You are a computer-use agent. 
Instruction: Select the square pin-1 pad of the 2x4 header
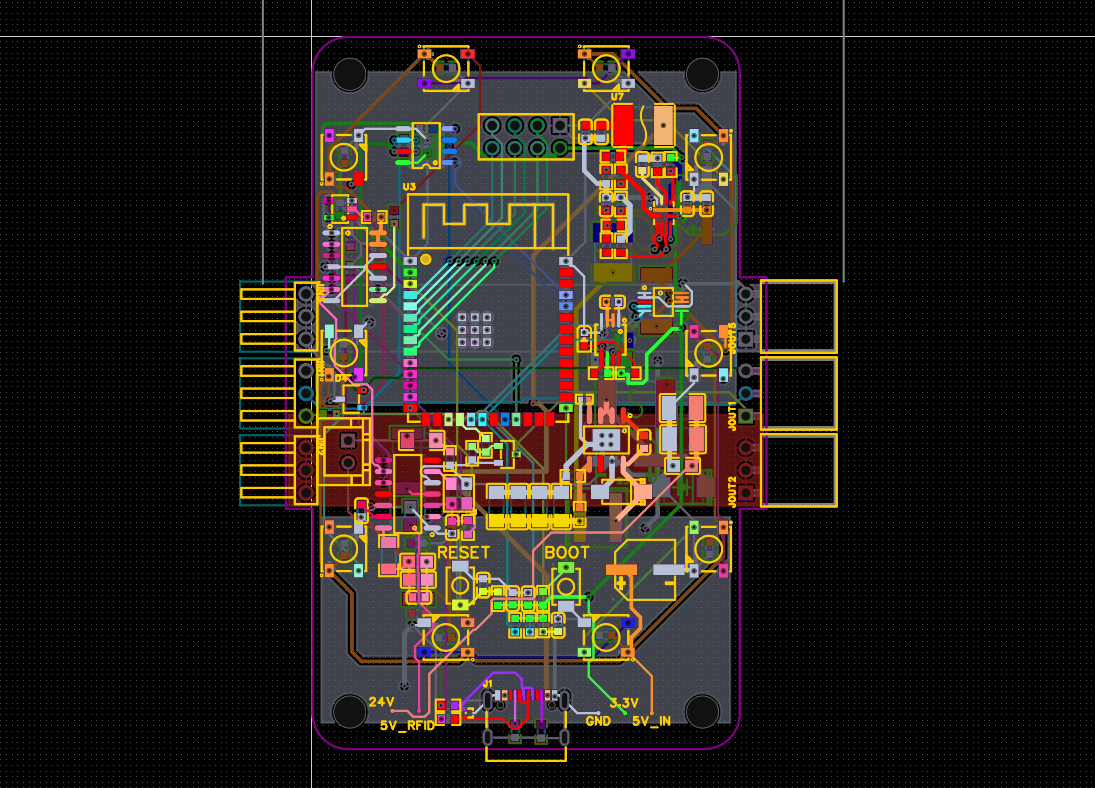pos(559,126)
